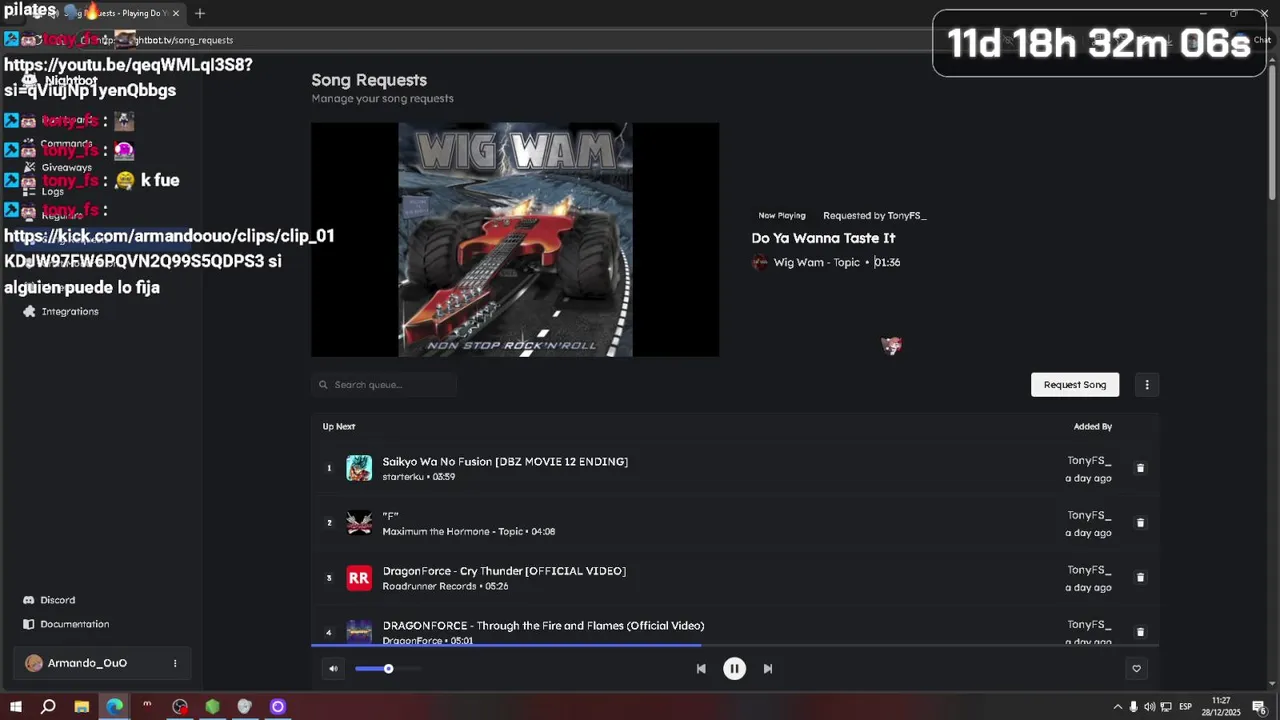Open the Giveaways sidebar item
The image size is (1280, 720).
click(x=66, y=168)
